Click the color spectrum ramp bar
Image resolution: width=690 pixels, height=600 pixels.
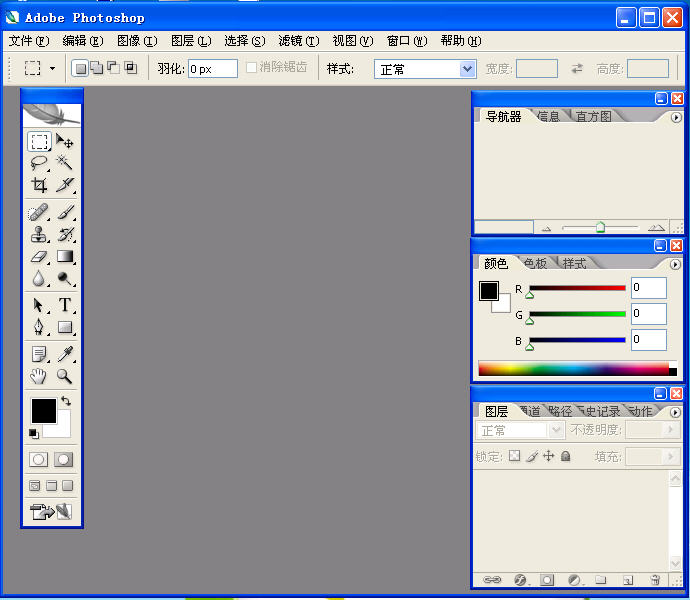[573, 369]
